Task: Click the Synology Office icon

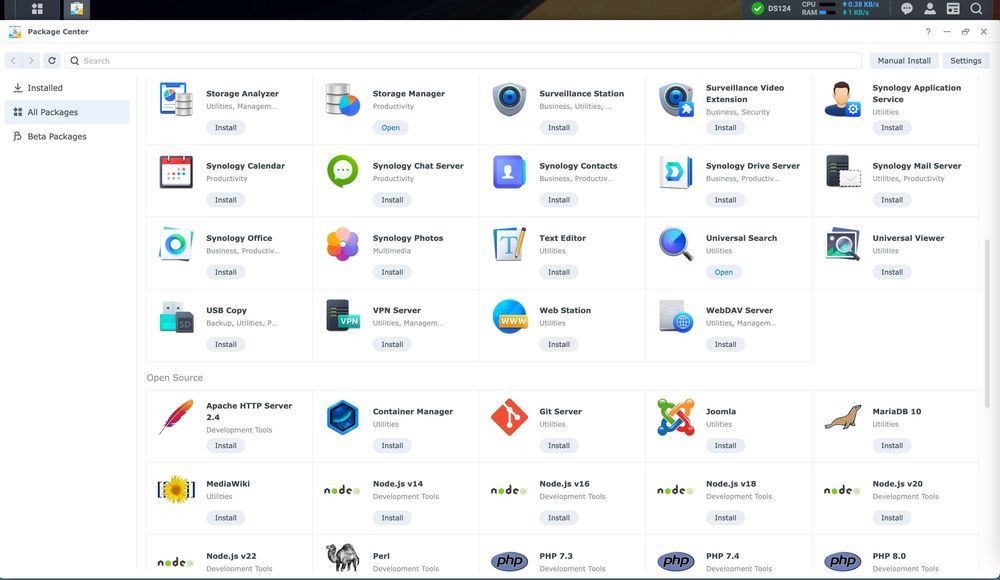Action: point(176,244)
